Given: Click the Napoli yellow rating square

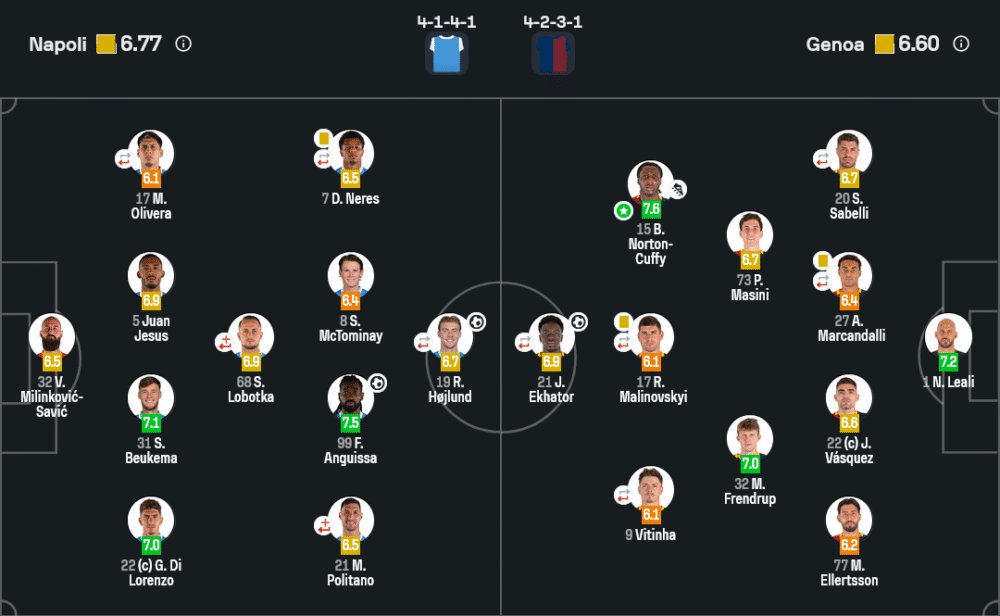Looking at the screenshot, I should tap(106, 44).
